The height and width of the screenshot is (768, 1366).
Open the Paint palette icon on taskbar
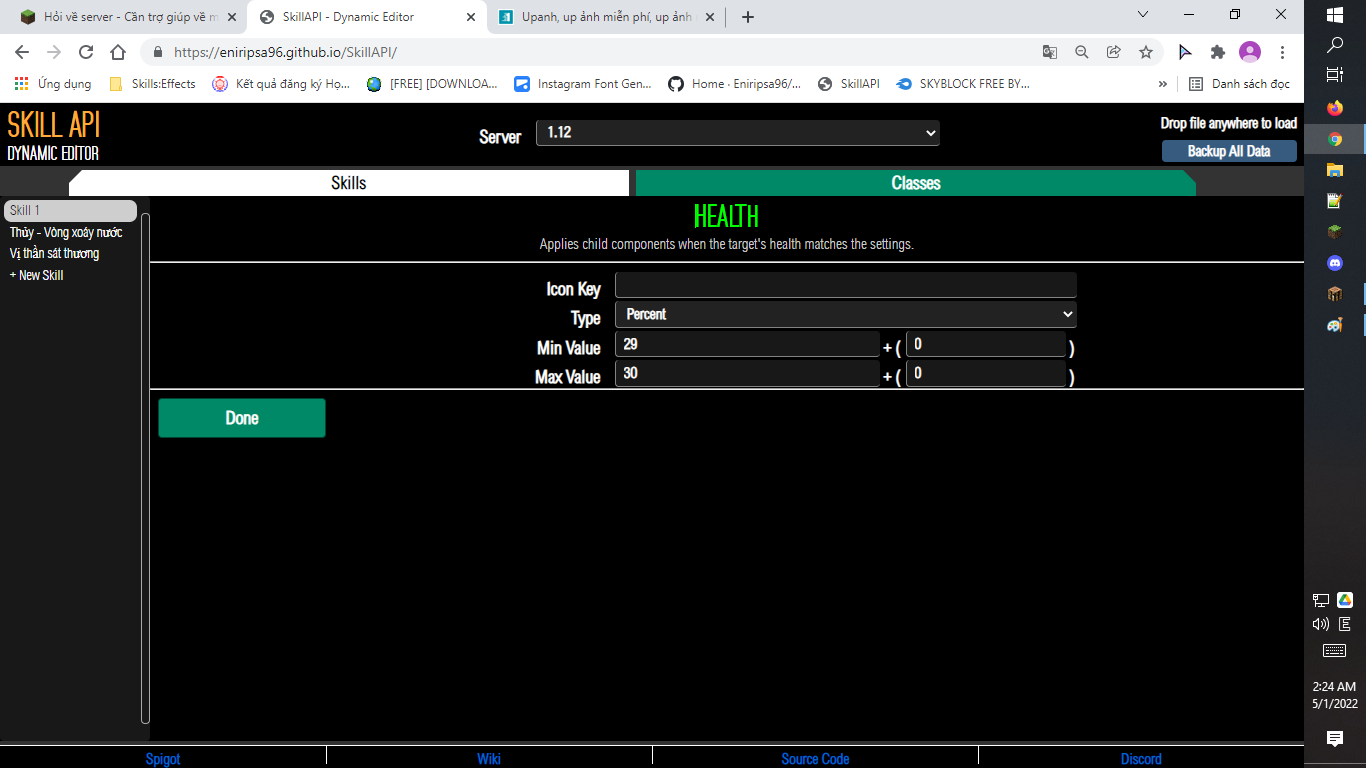(x=1335, y=325)
